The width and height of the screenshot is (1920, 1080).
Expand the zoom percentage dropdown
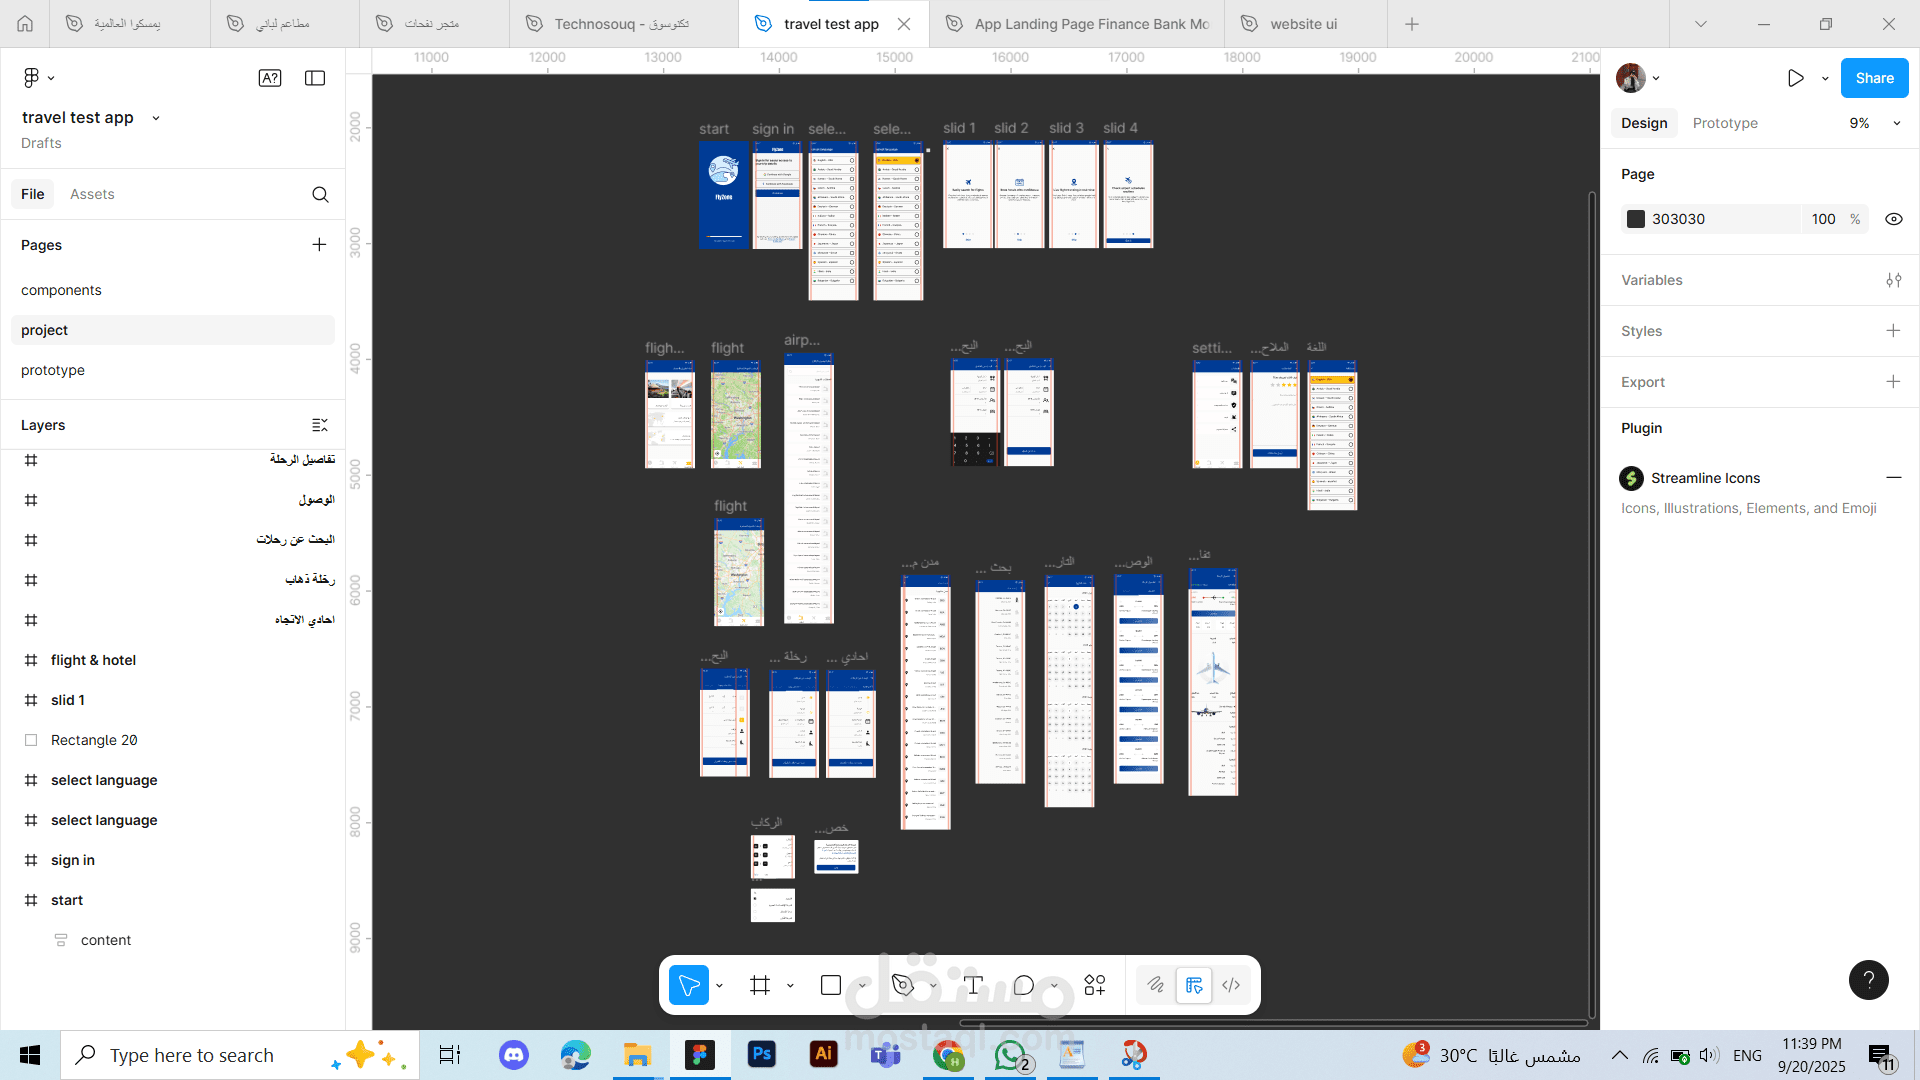coord(1896,123)
